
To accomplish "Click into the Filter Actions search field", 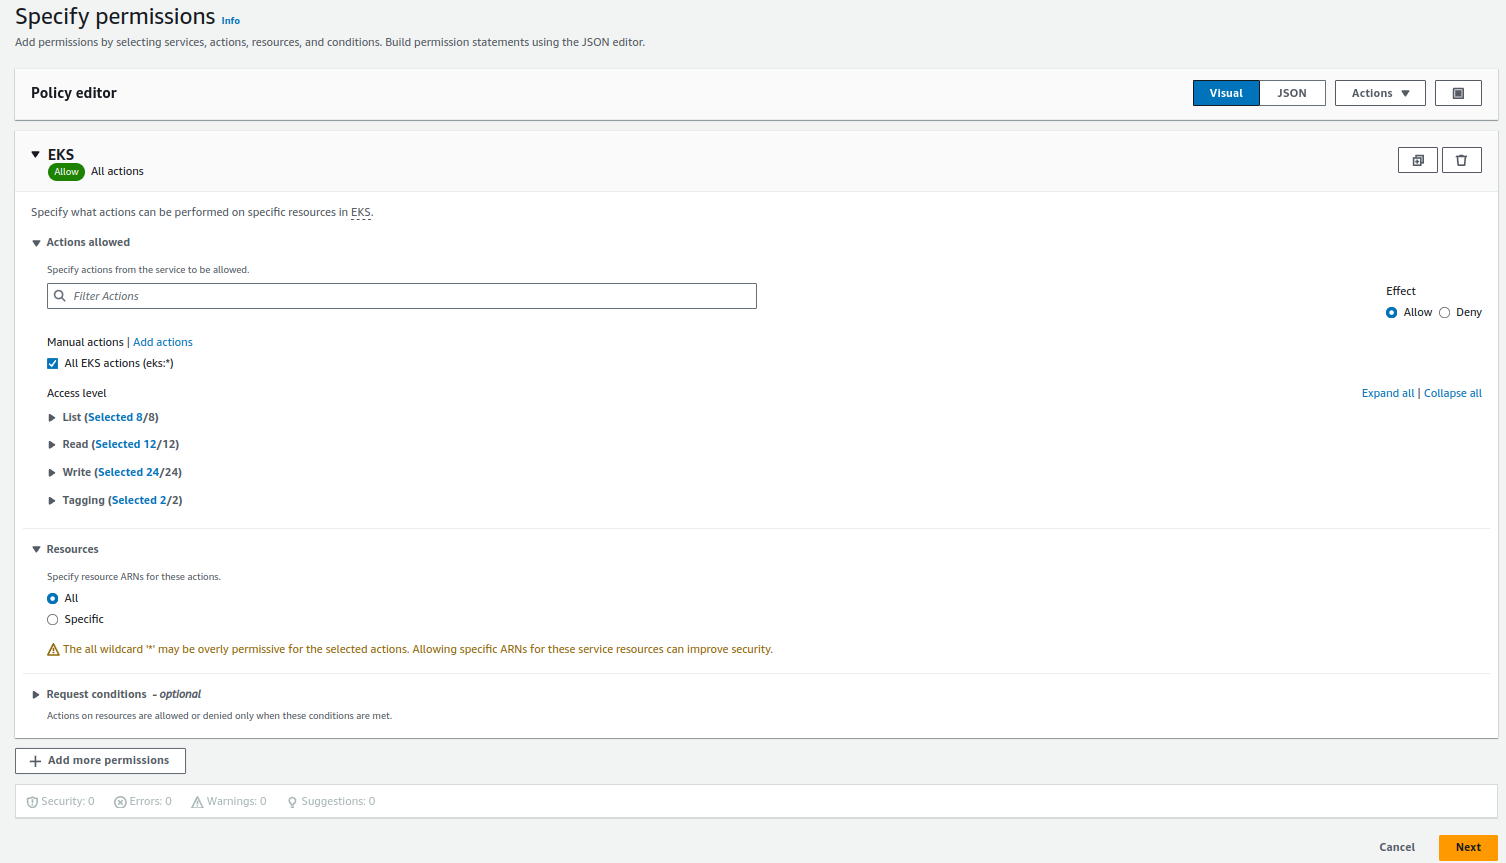I will point(410,296).
